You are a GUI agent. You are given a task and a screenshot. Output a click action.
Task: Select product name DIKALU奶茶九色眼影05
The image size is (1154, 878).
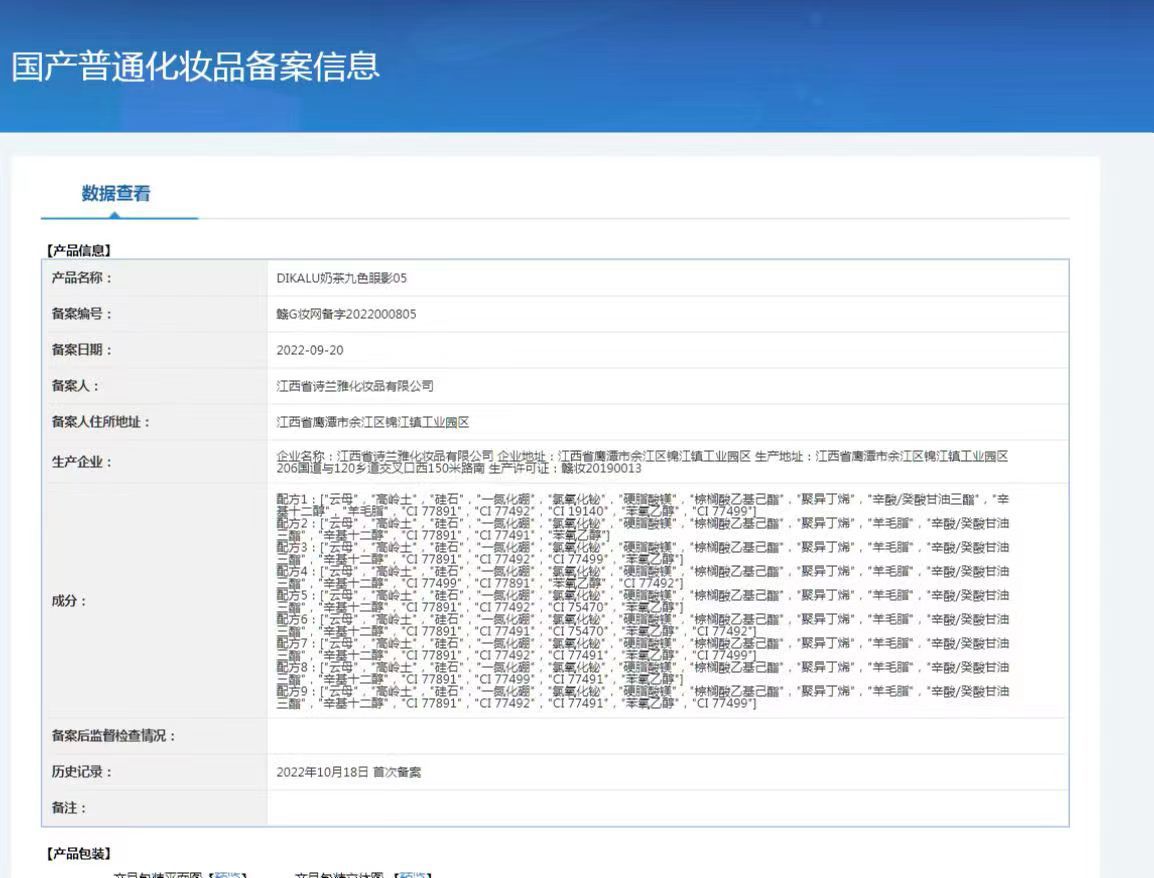[x=341, y=278]
